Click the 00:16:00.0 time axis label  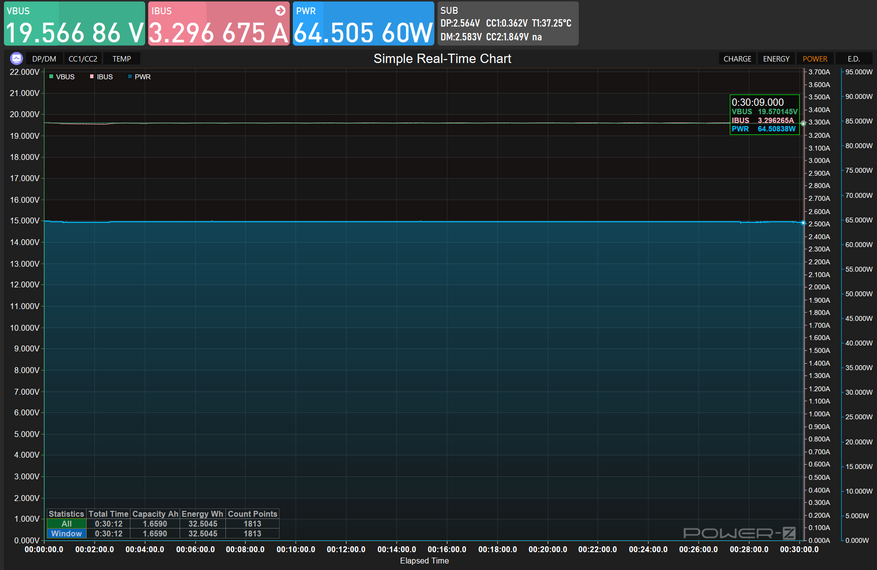coord(447,549)
